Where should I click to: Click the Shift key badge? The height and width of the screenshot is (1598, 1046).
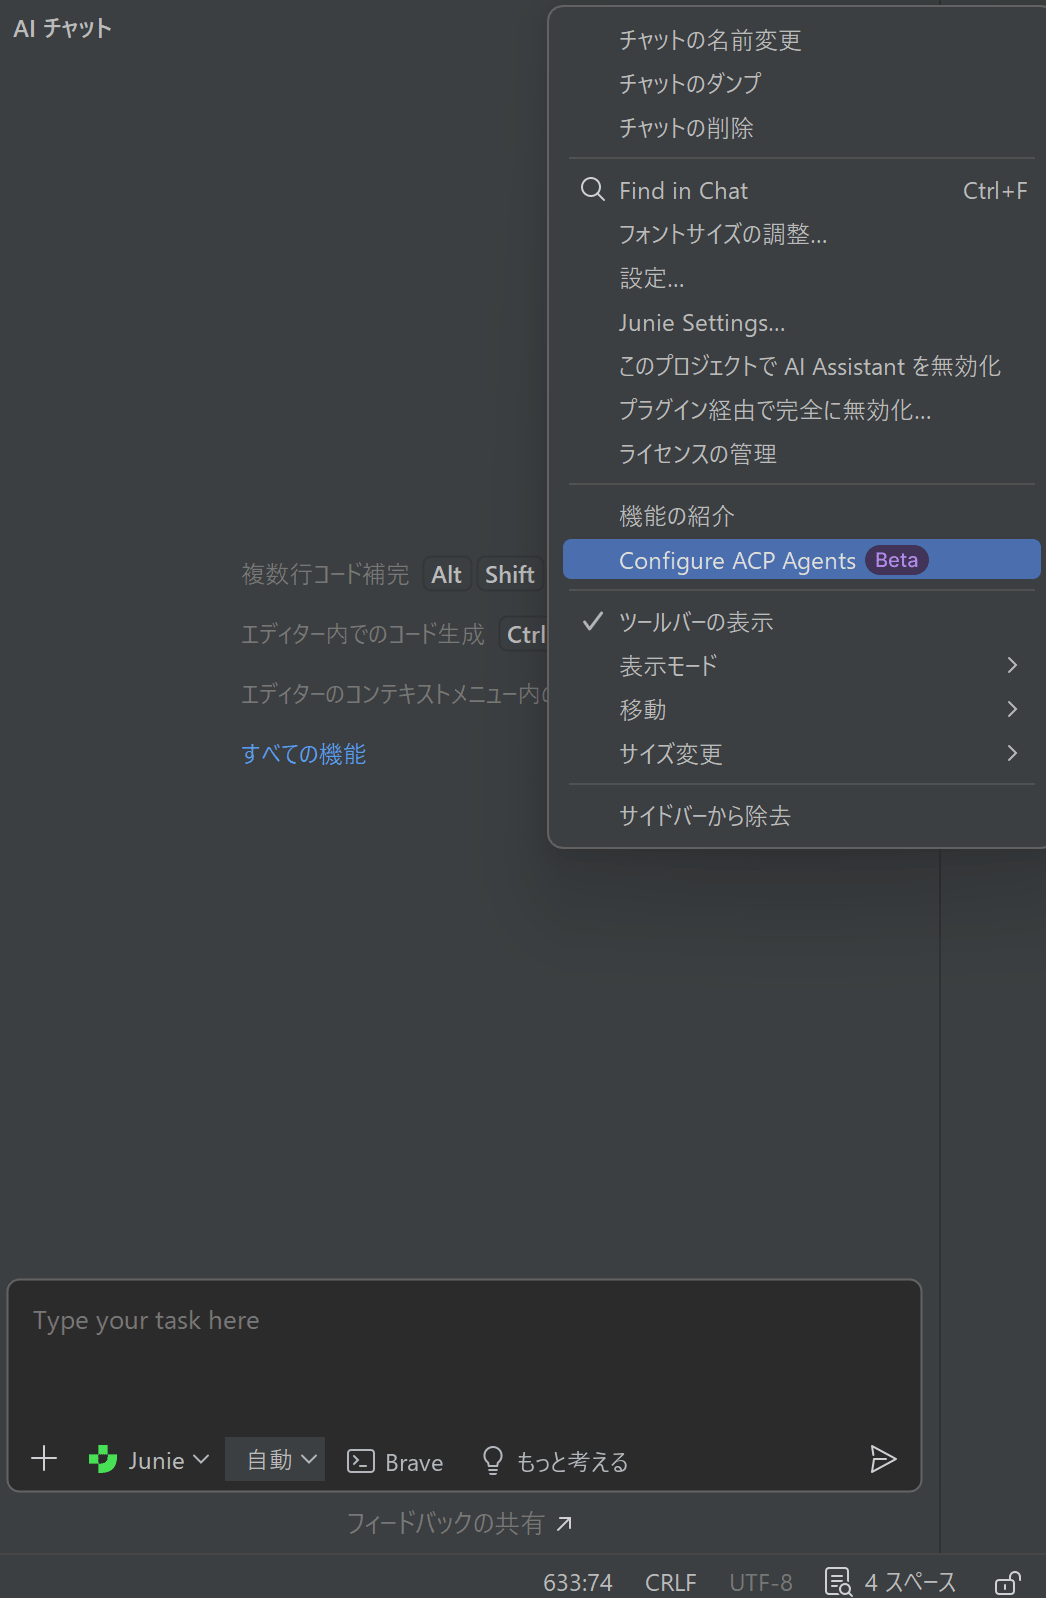[x=509, y=574]
